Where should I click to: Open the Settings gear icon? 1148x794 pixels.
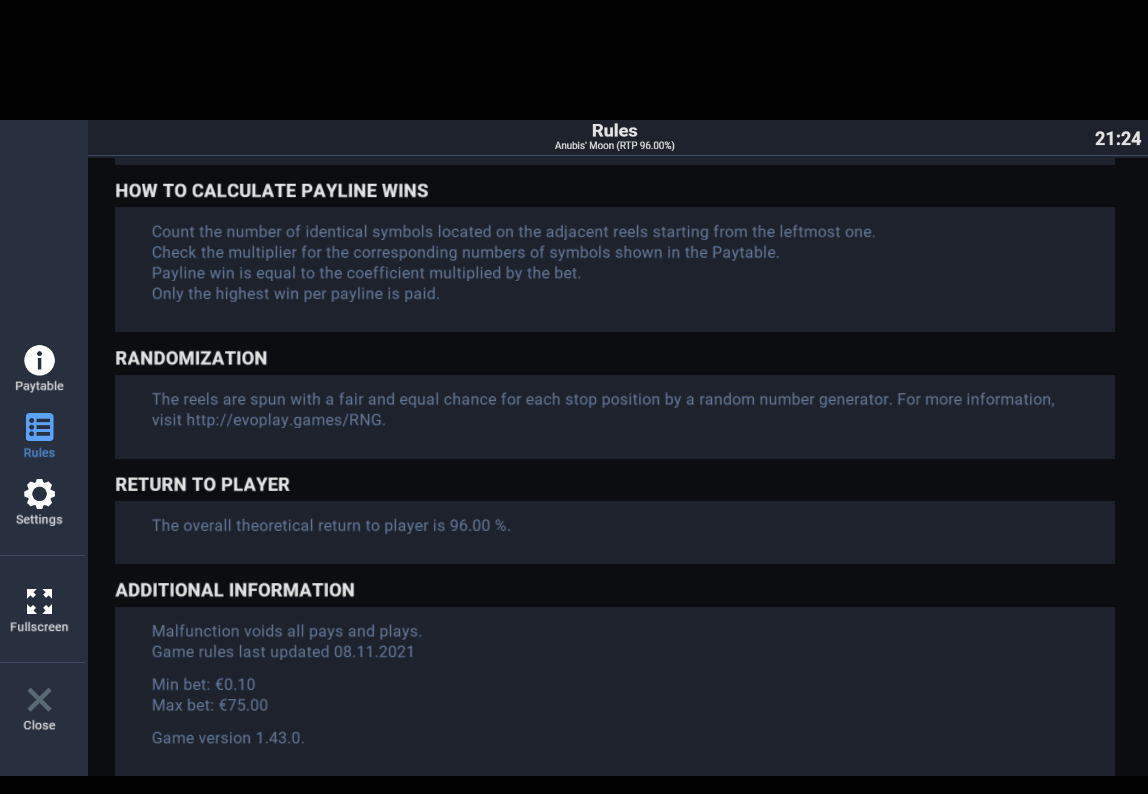pos(40,494)
